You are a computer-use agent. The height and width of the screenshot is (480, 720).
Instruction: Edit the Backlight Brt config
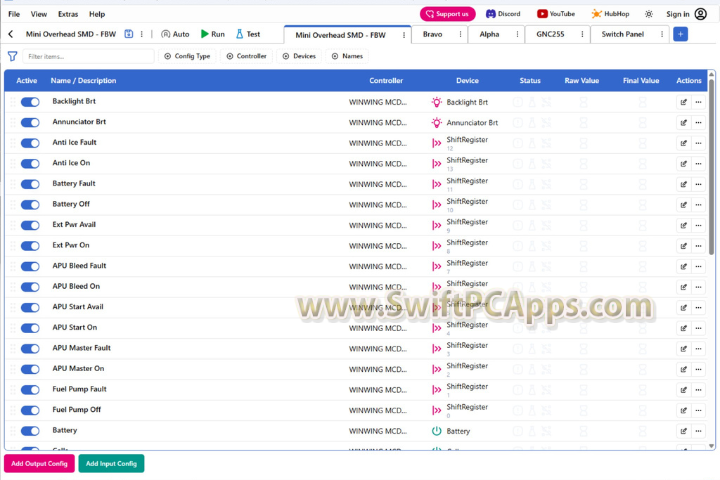click(684, 102)
